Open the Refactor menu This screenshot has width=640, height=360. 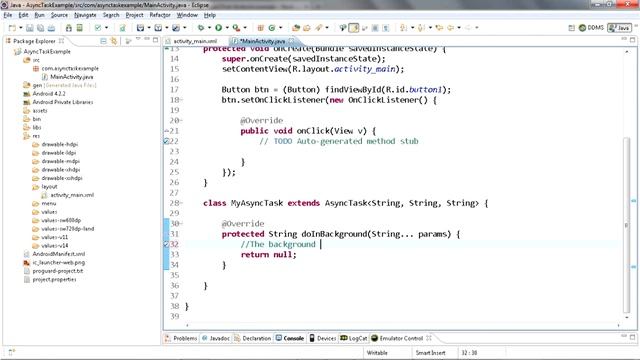pos(160,15)
